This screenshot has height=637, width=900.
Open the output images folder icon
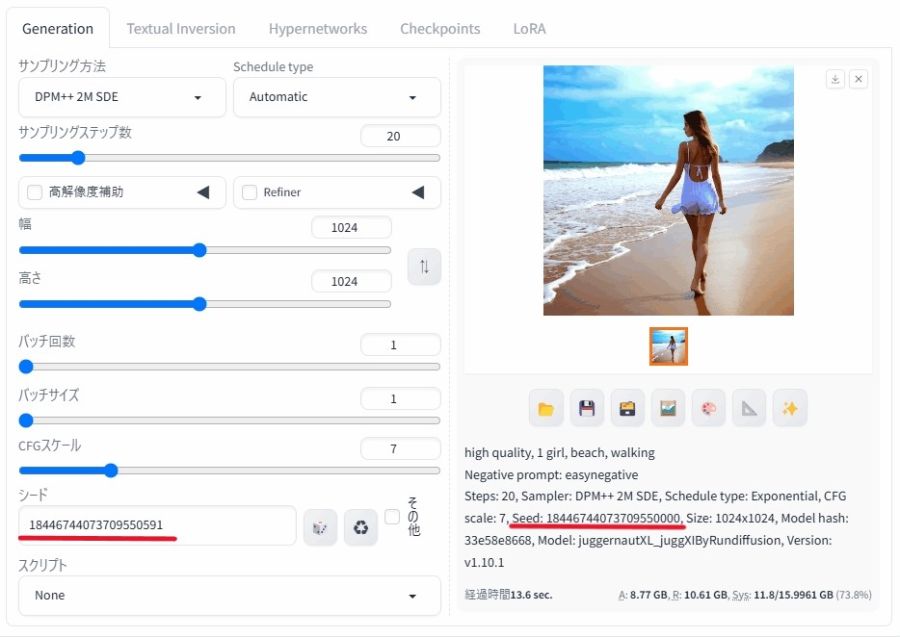point(546,408)
